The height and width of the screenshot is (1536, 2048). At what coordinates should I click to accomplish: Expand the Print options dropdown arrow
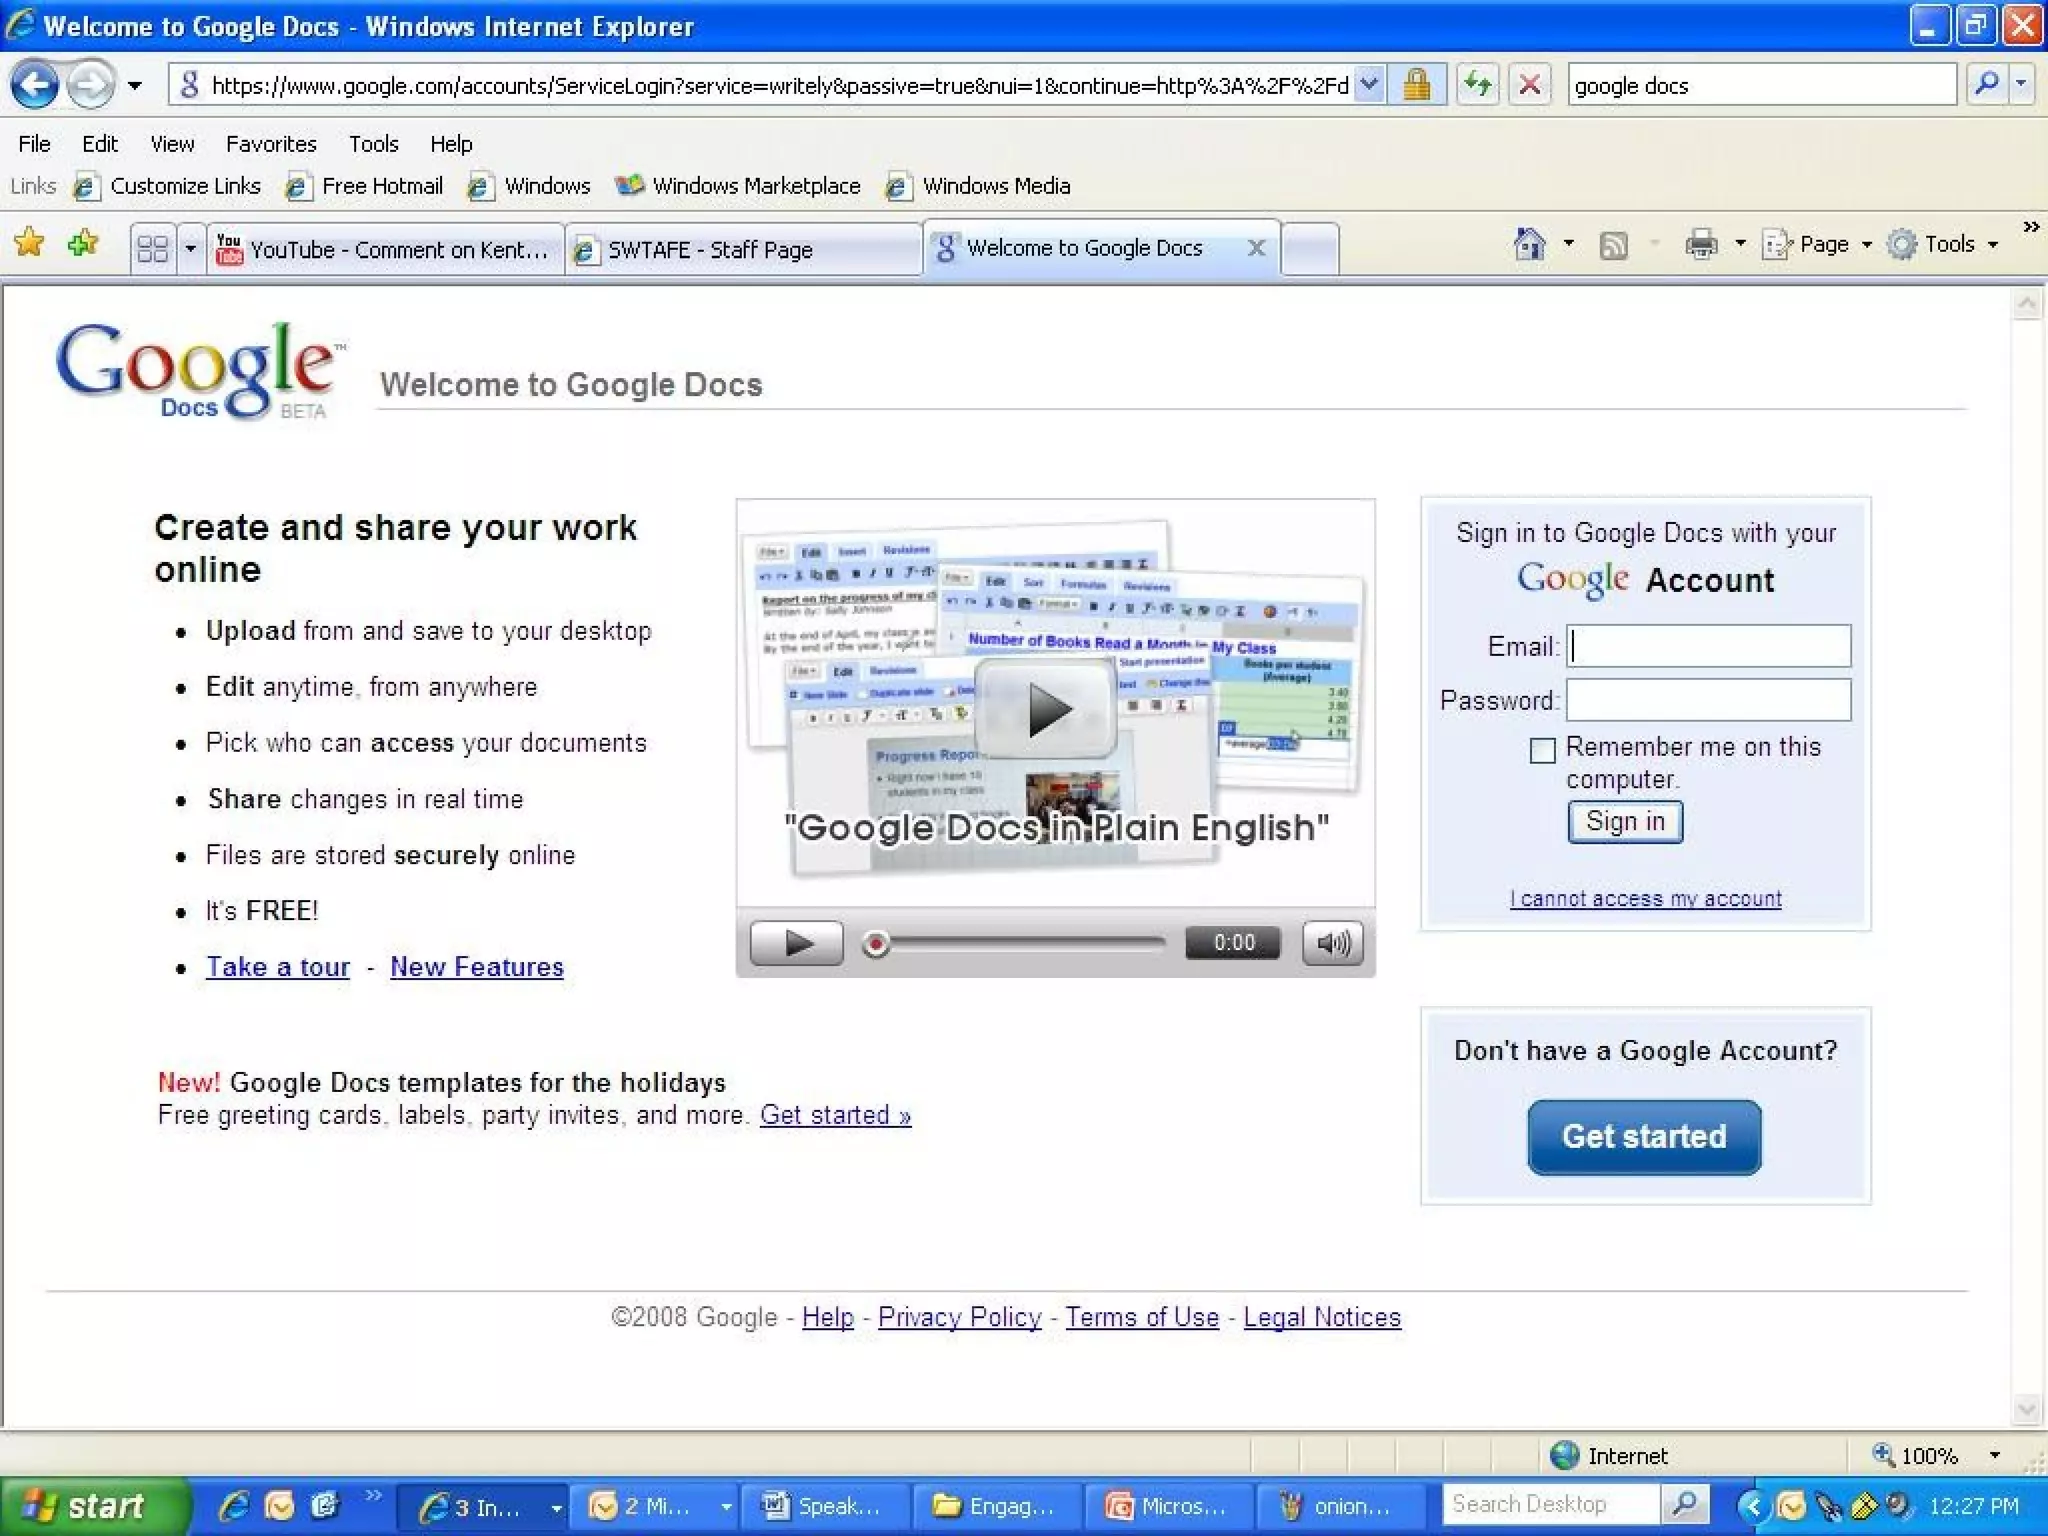[1740, 244]
